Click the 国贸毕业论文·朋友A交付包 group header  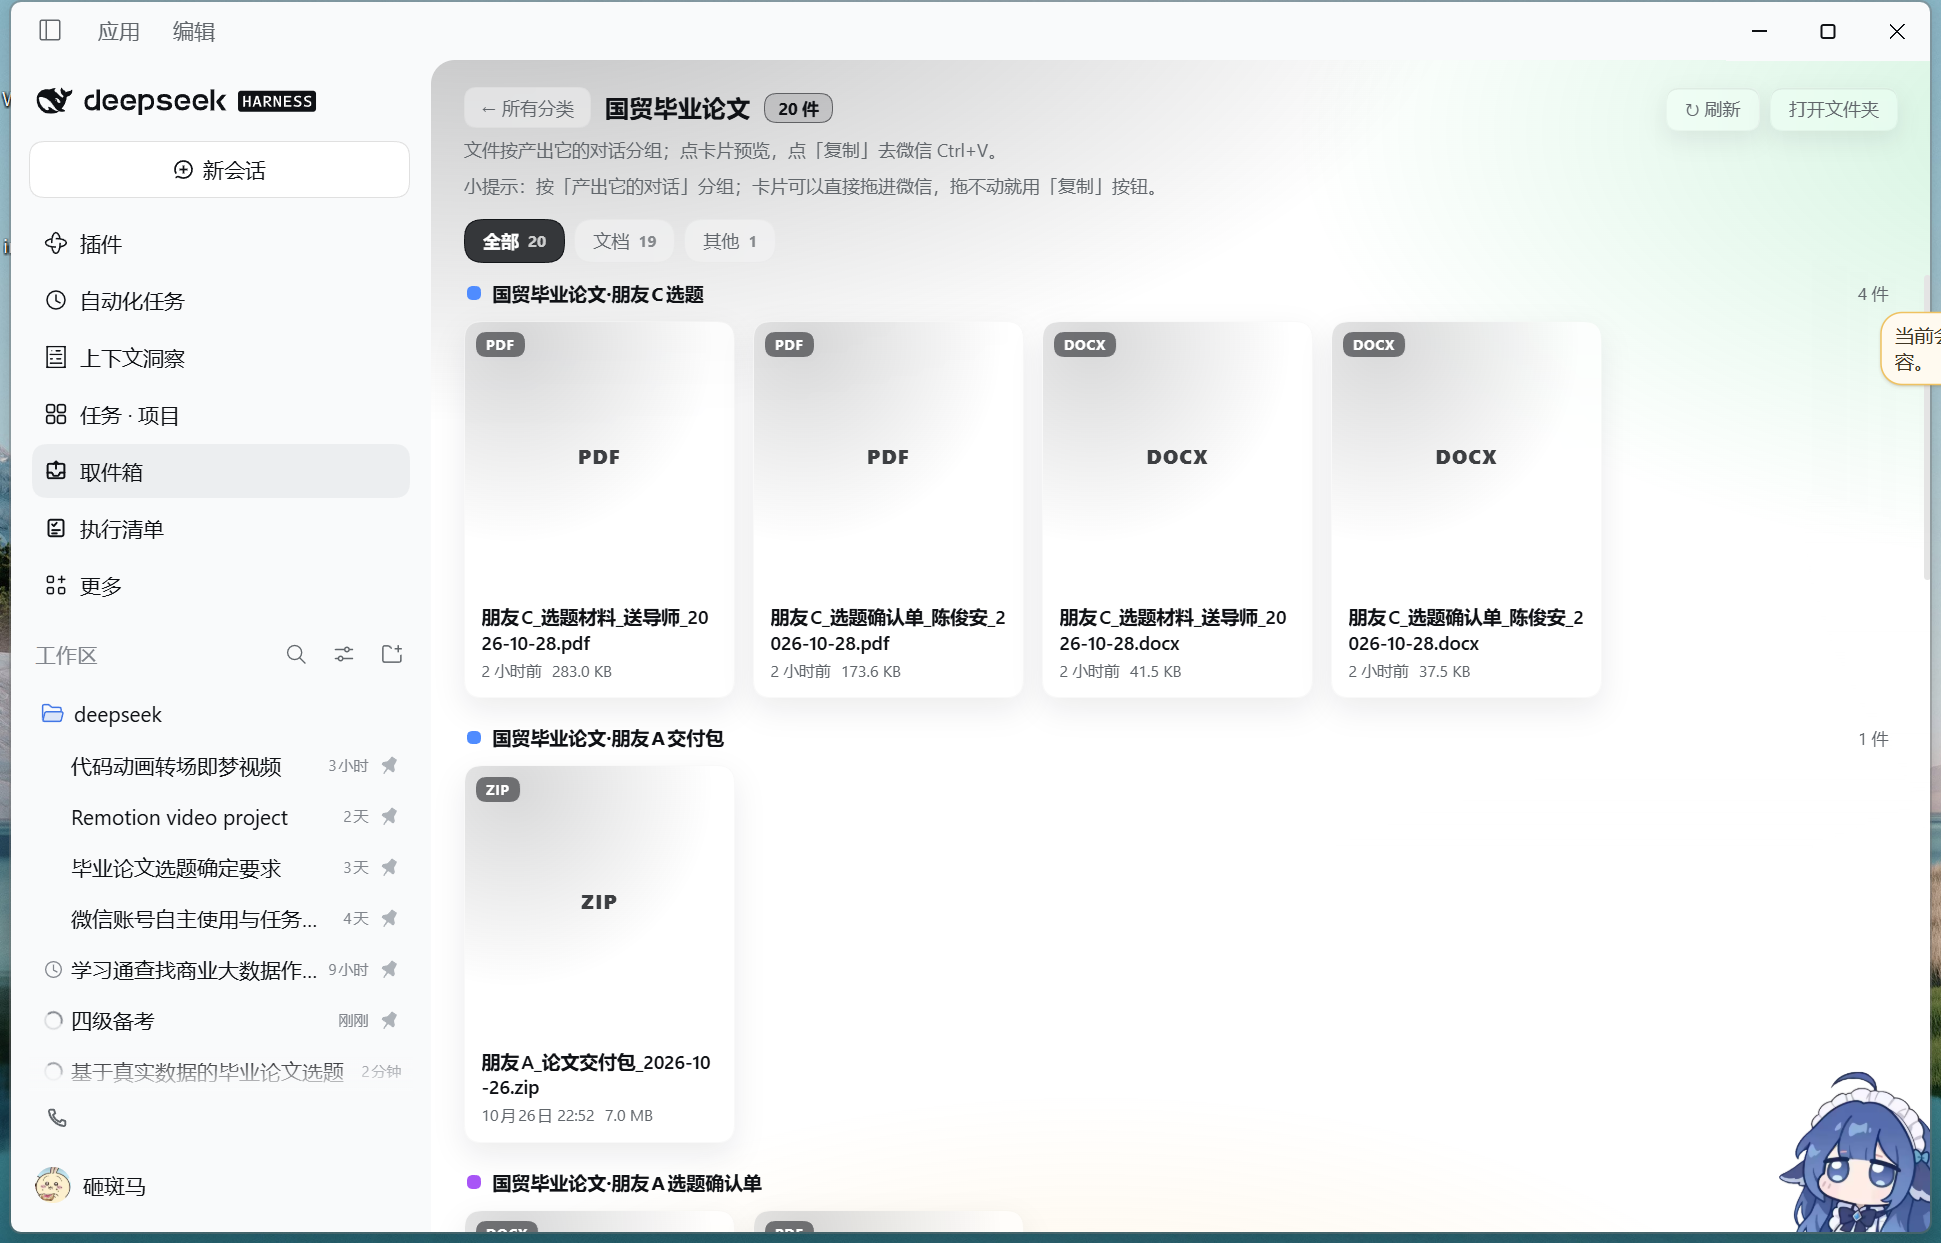pyautogui.click(x=608, y=739)
